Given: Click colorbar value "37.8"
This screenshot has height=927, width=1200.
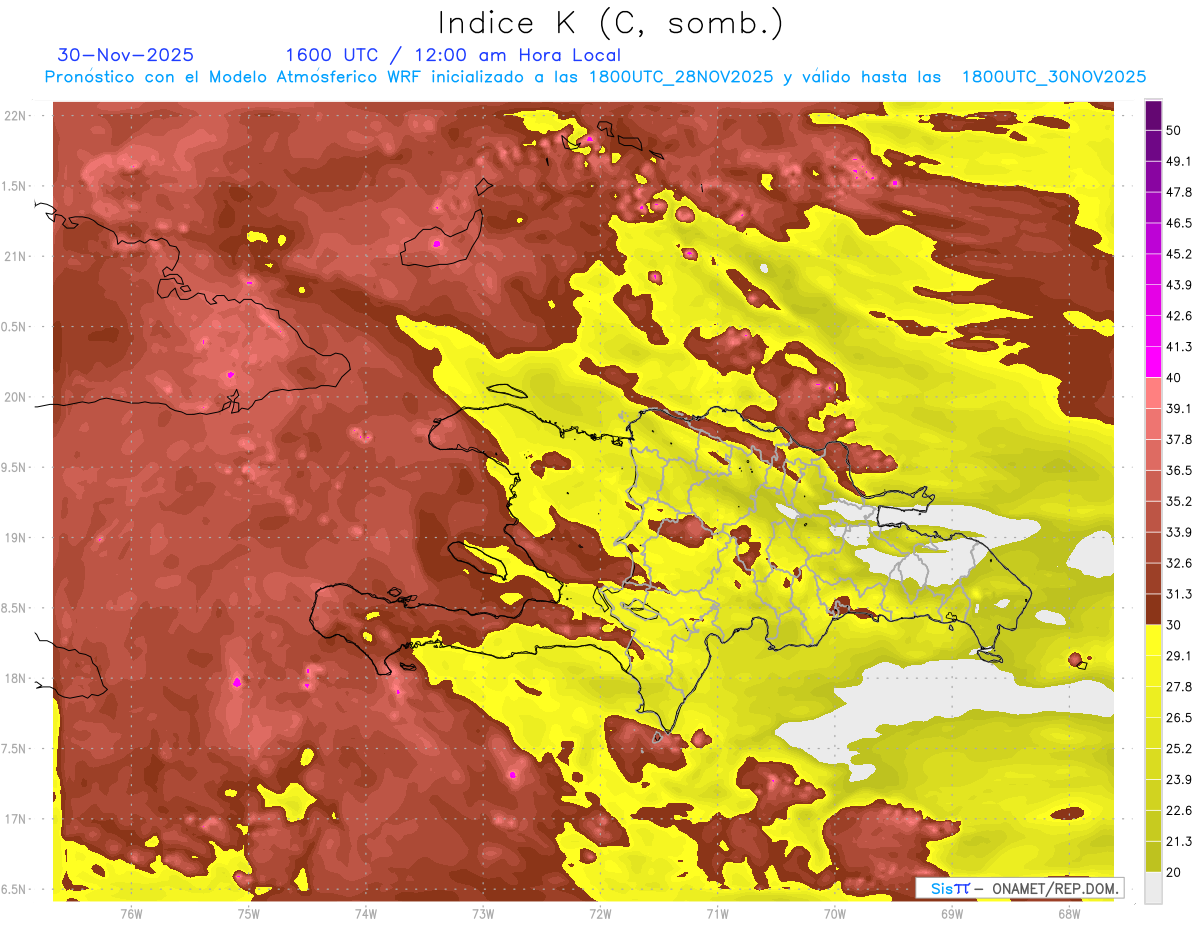Looking at the screenshot, I should tap(1178, 439).
